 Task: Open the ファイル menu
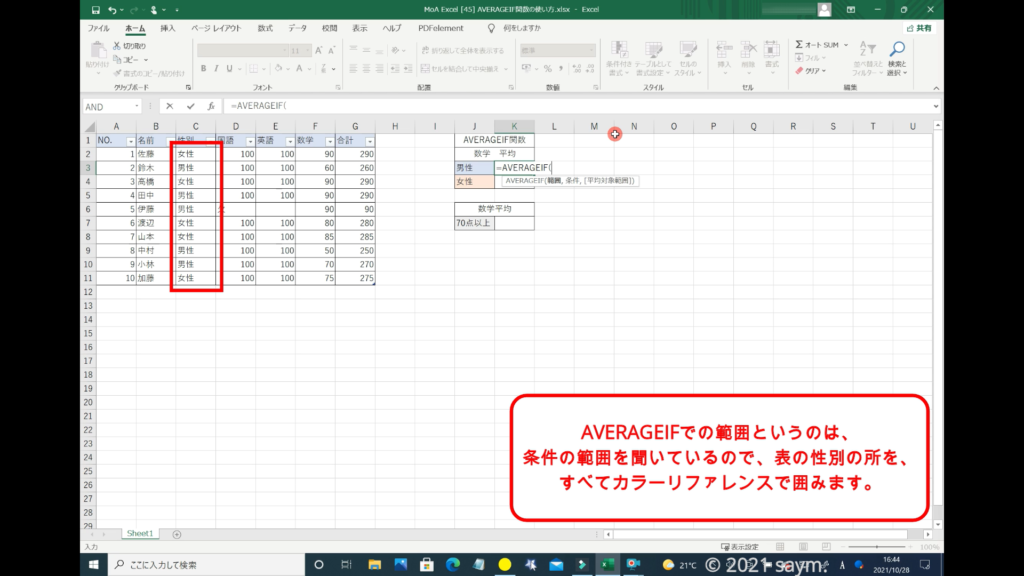pyautogui.click(x=98, y=28)
